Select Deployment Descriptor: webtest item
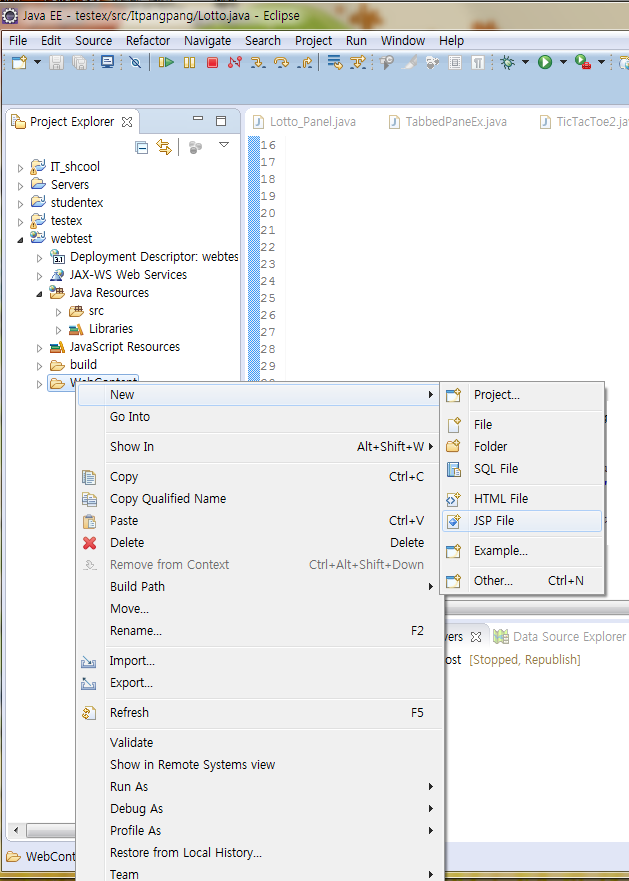This screenshot has width=629, height=881. 144,257
